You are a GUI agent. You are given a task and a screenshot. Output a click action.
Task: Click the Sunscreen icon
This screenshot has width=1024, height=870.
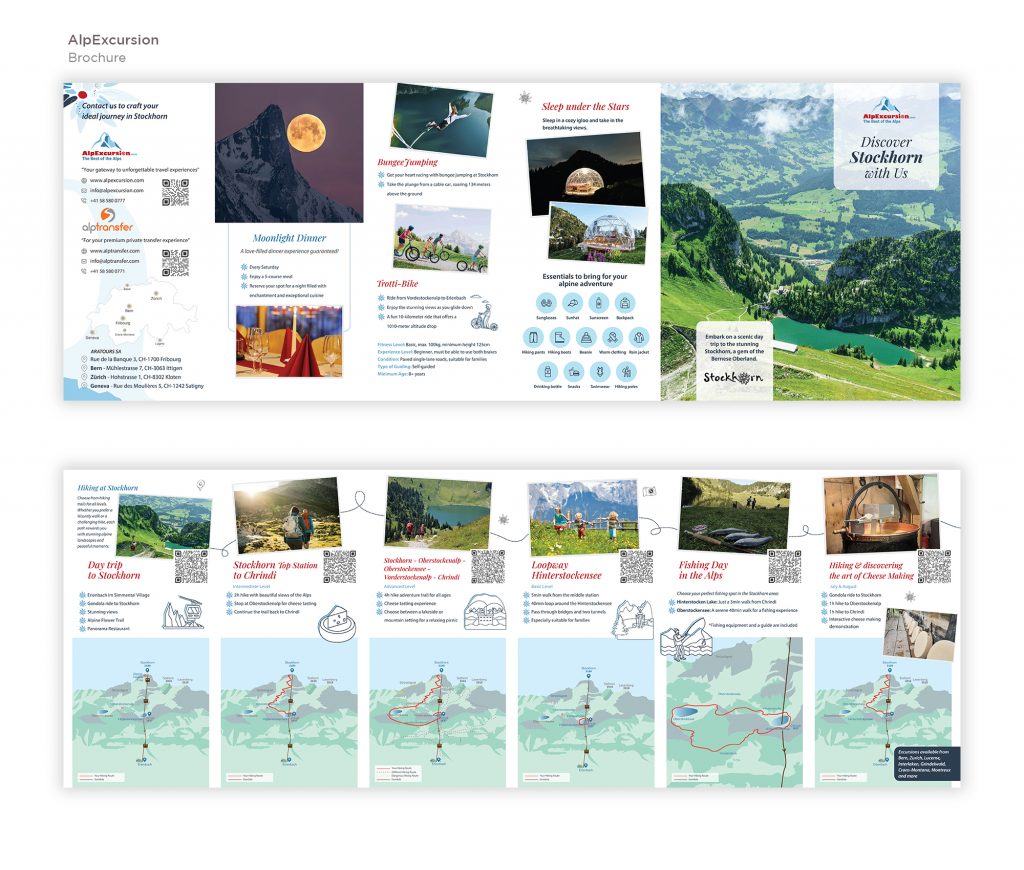(599, 302)
